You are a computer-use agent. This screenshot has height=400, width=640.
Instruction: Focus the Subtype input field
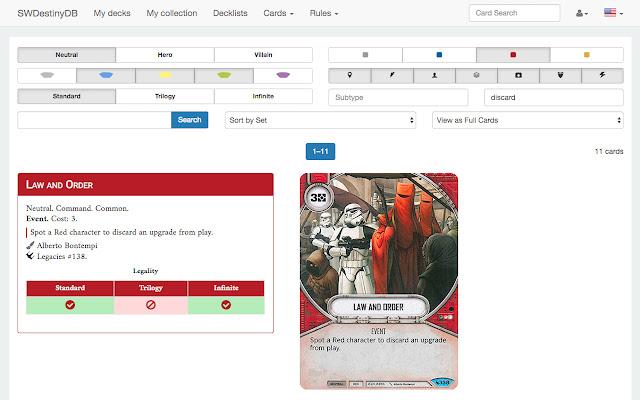tap(398, 98)
